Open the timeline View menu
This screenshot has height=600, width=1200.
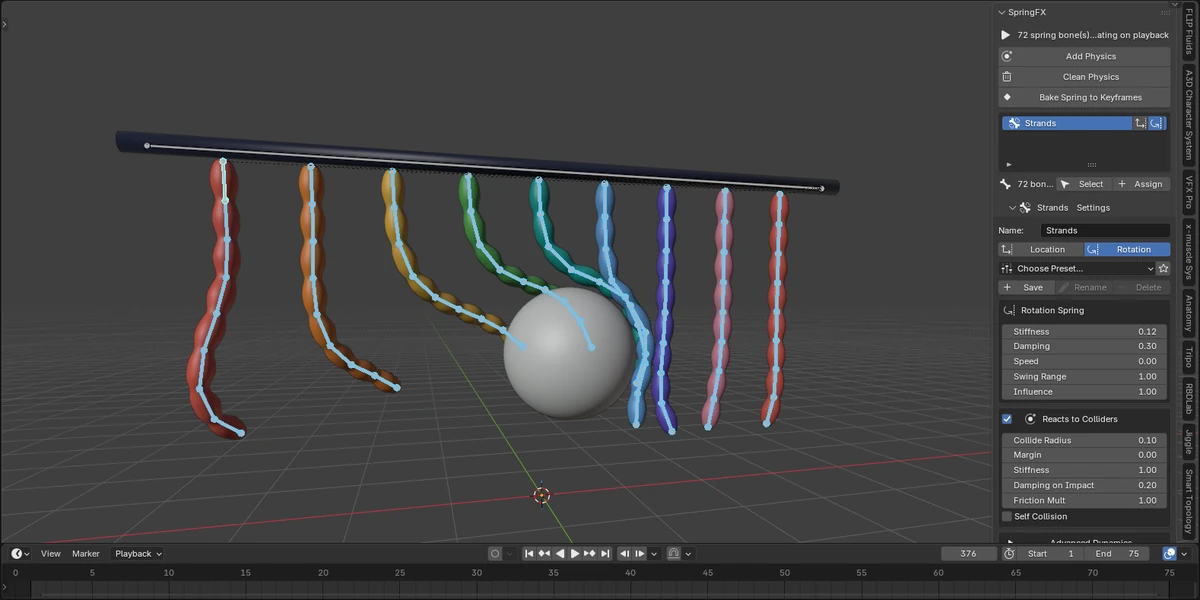click(x=51, y=553)
